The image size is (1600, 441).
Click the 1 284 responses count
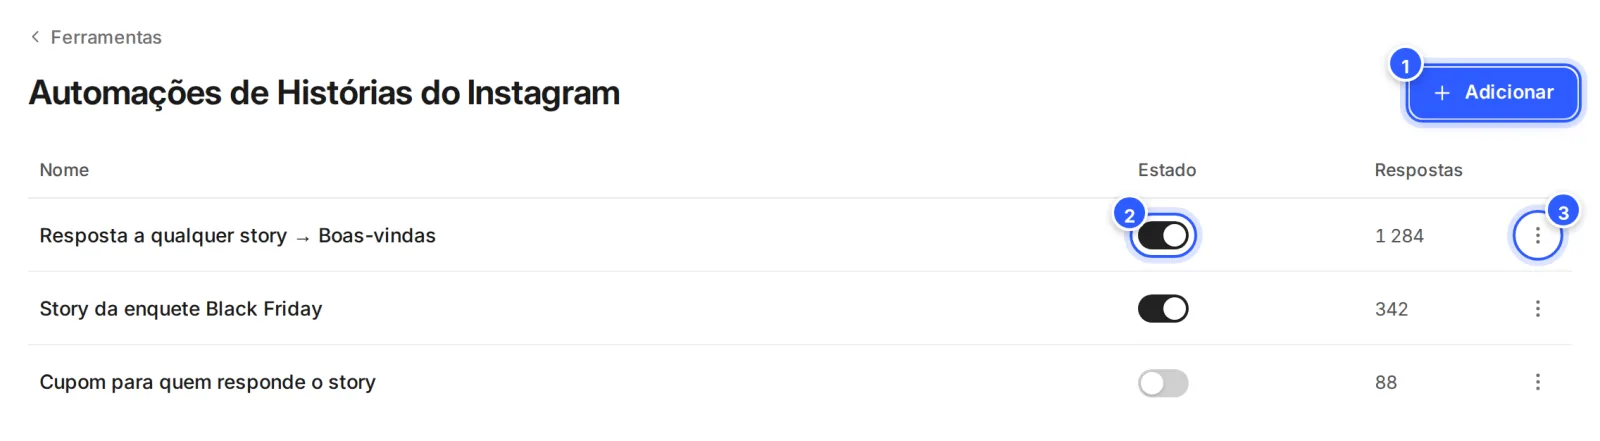[1399, 236]
